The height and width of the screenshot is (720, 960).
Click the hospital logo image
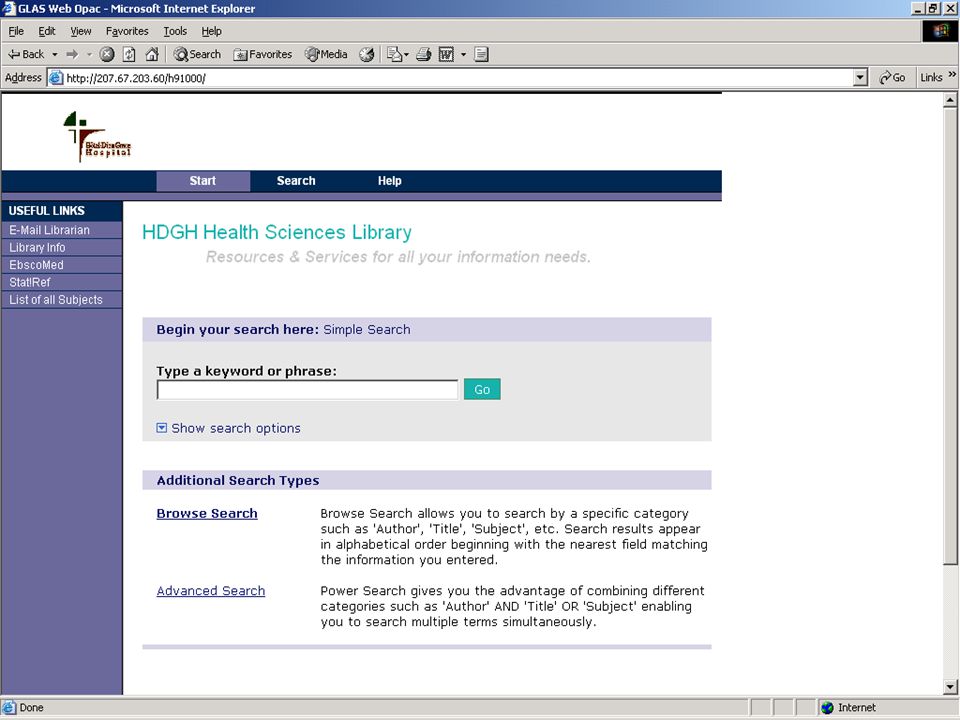(x=97, y=137)
